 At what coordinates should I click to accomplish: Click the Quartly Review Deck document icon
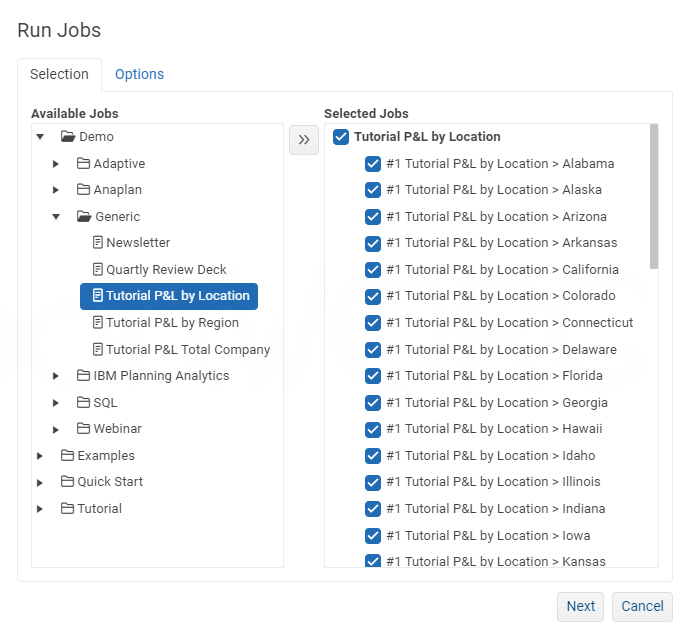click(98, 270)
